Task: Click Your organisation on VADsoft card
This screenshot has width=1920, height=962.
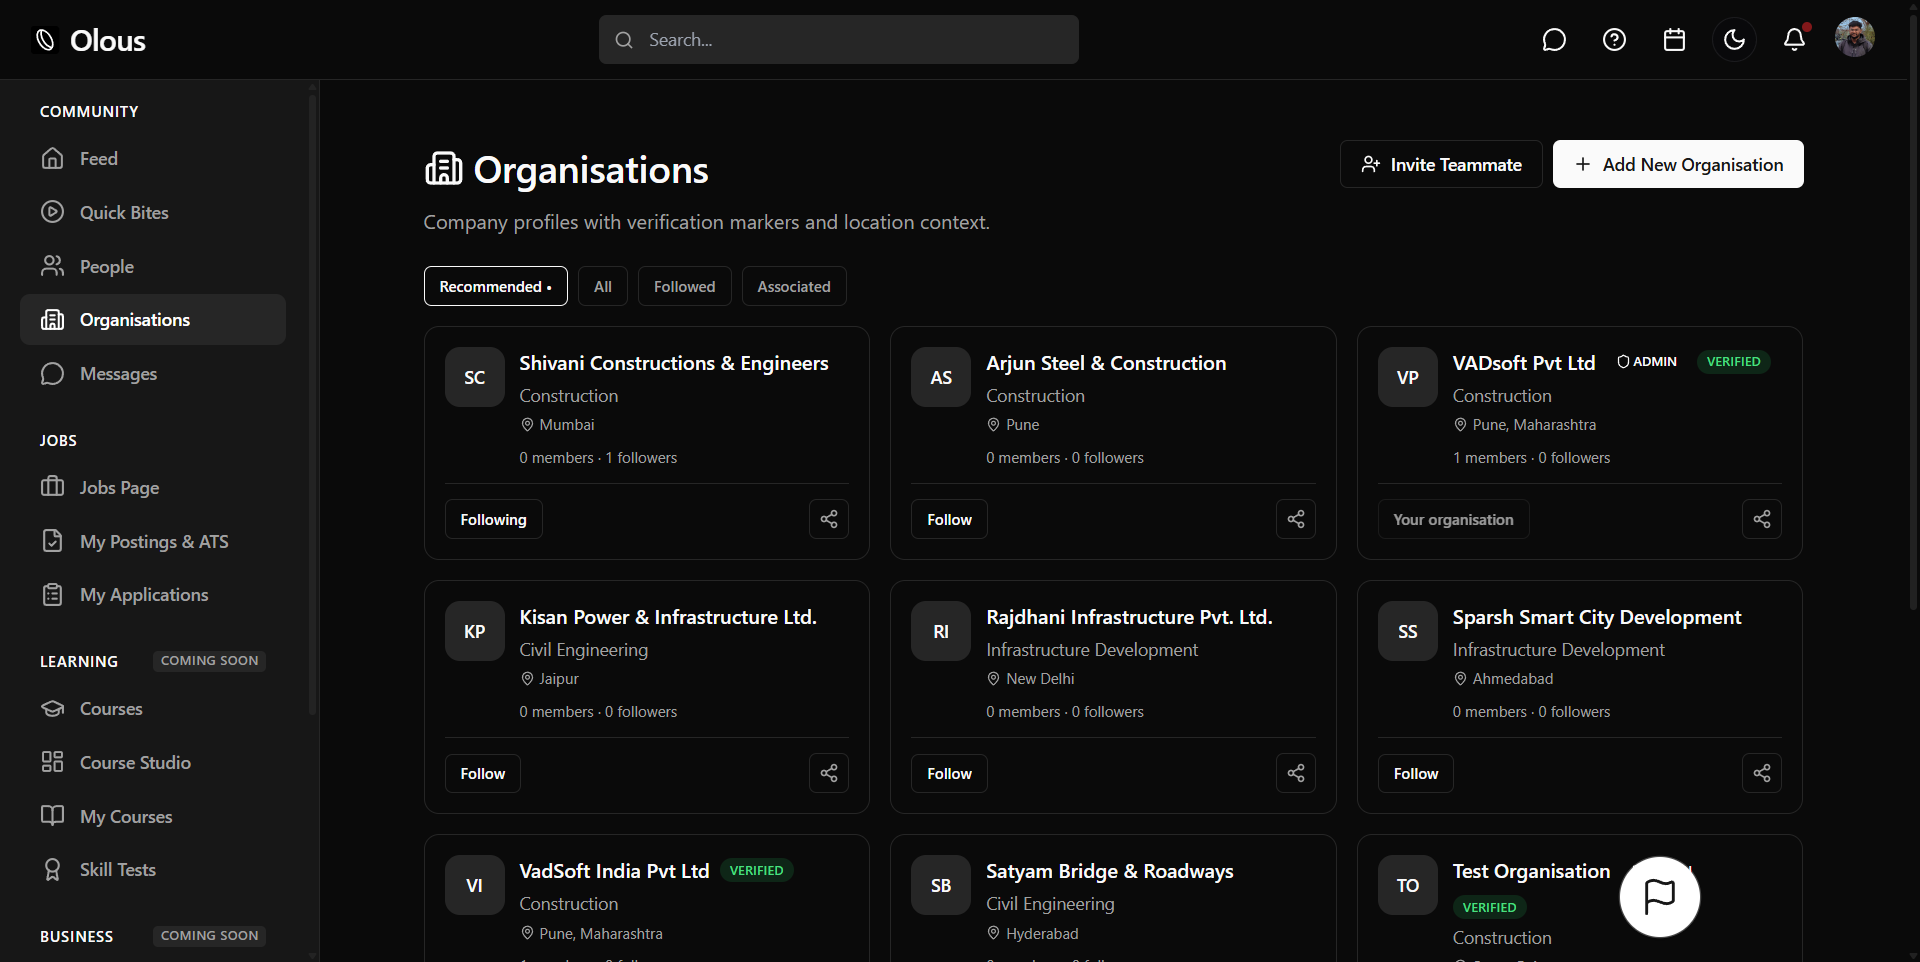Action: tap(1454, 519)
